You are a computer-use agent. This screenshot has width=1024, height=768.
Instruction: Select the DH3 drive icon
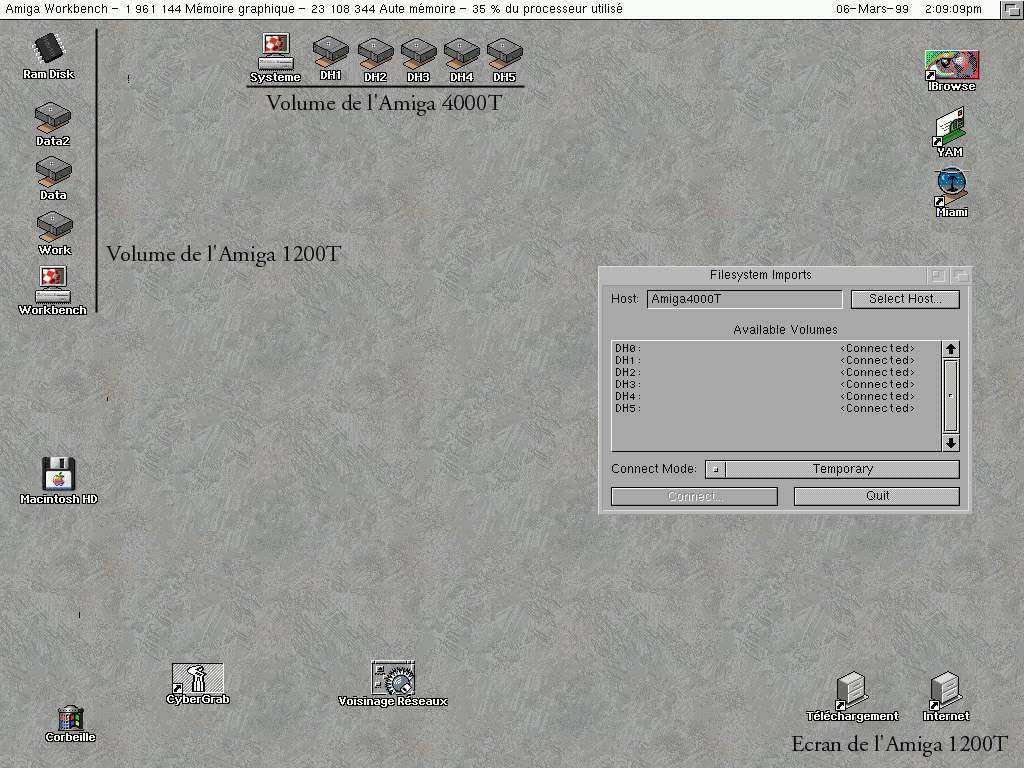[x=418, y=60]
